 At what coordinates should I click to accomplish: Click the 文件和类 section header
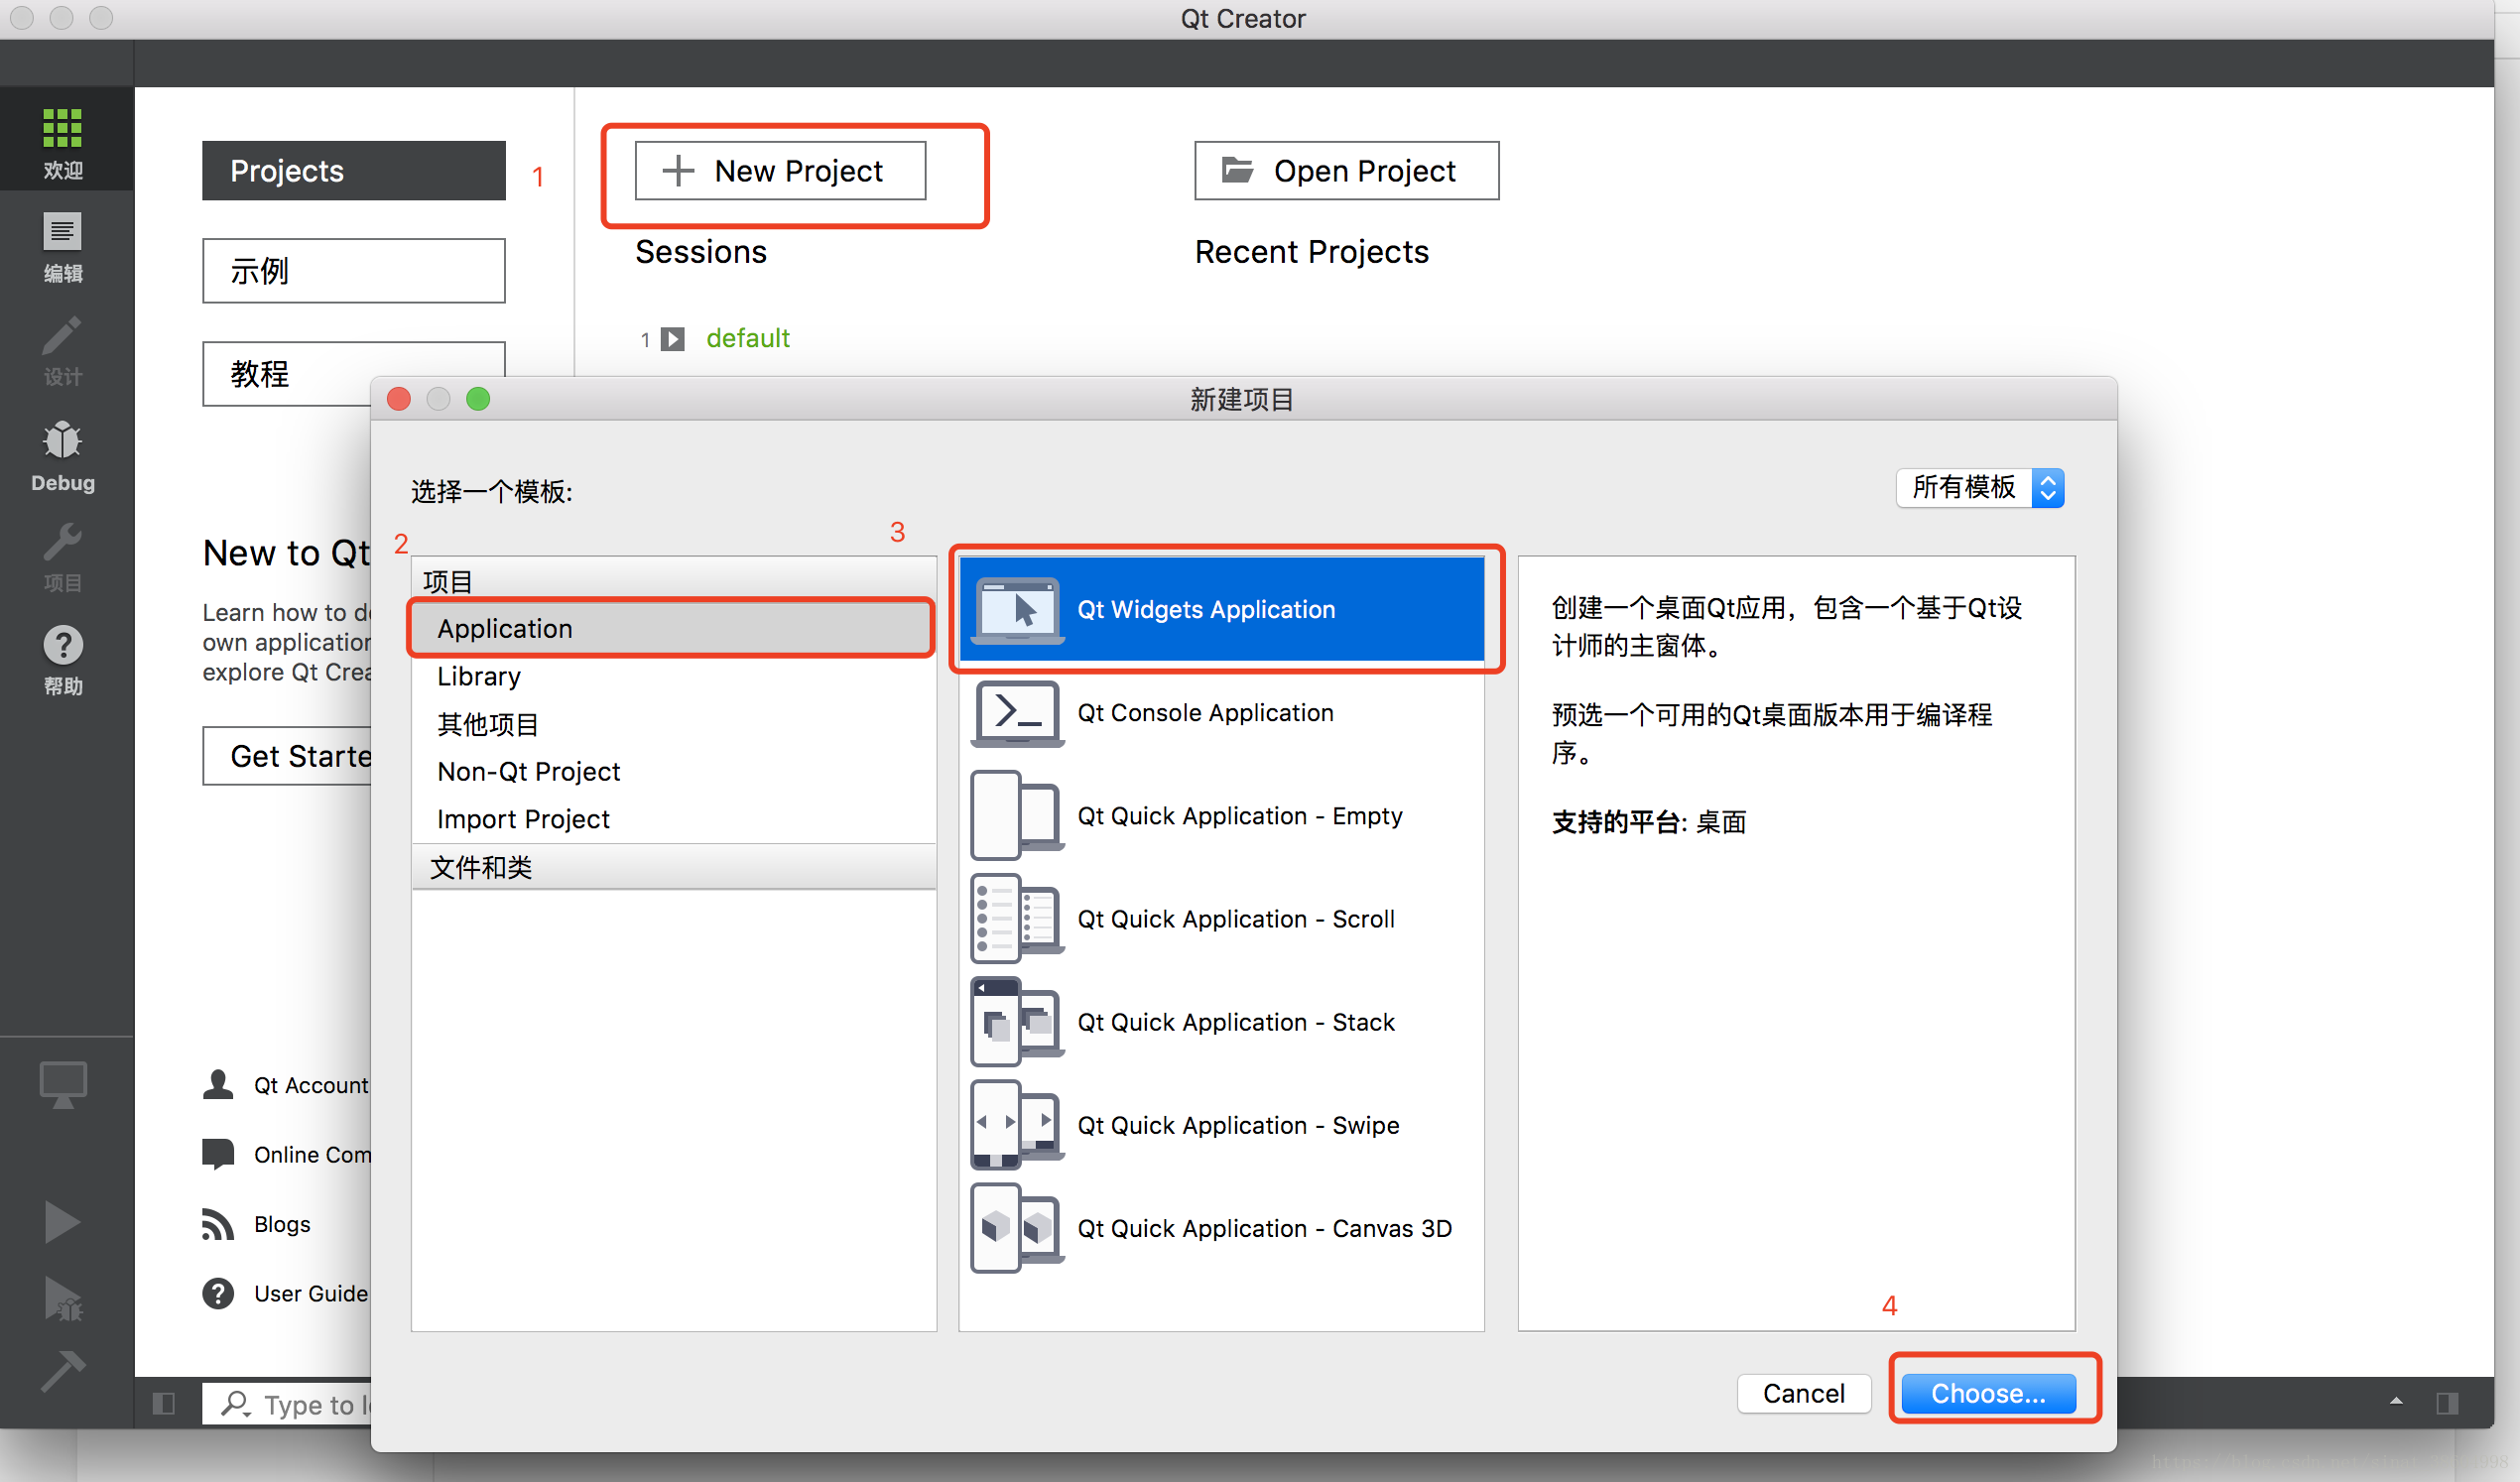click(x=672, y=867)
